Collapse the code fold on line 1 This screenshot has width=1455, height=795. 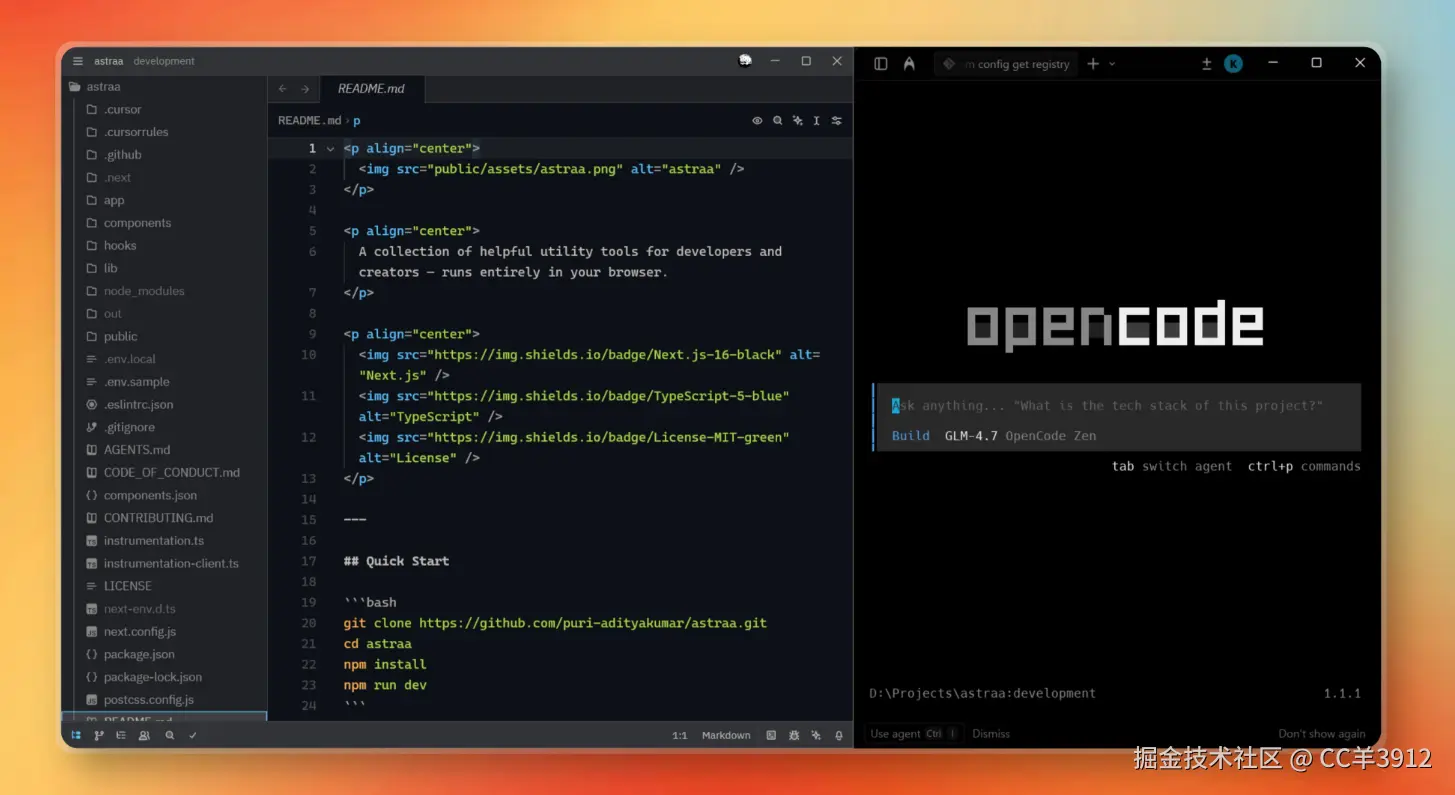pyautogui.click(x=330, y=148)
